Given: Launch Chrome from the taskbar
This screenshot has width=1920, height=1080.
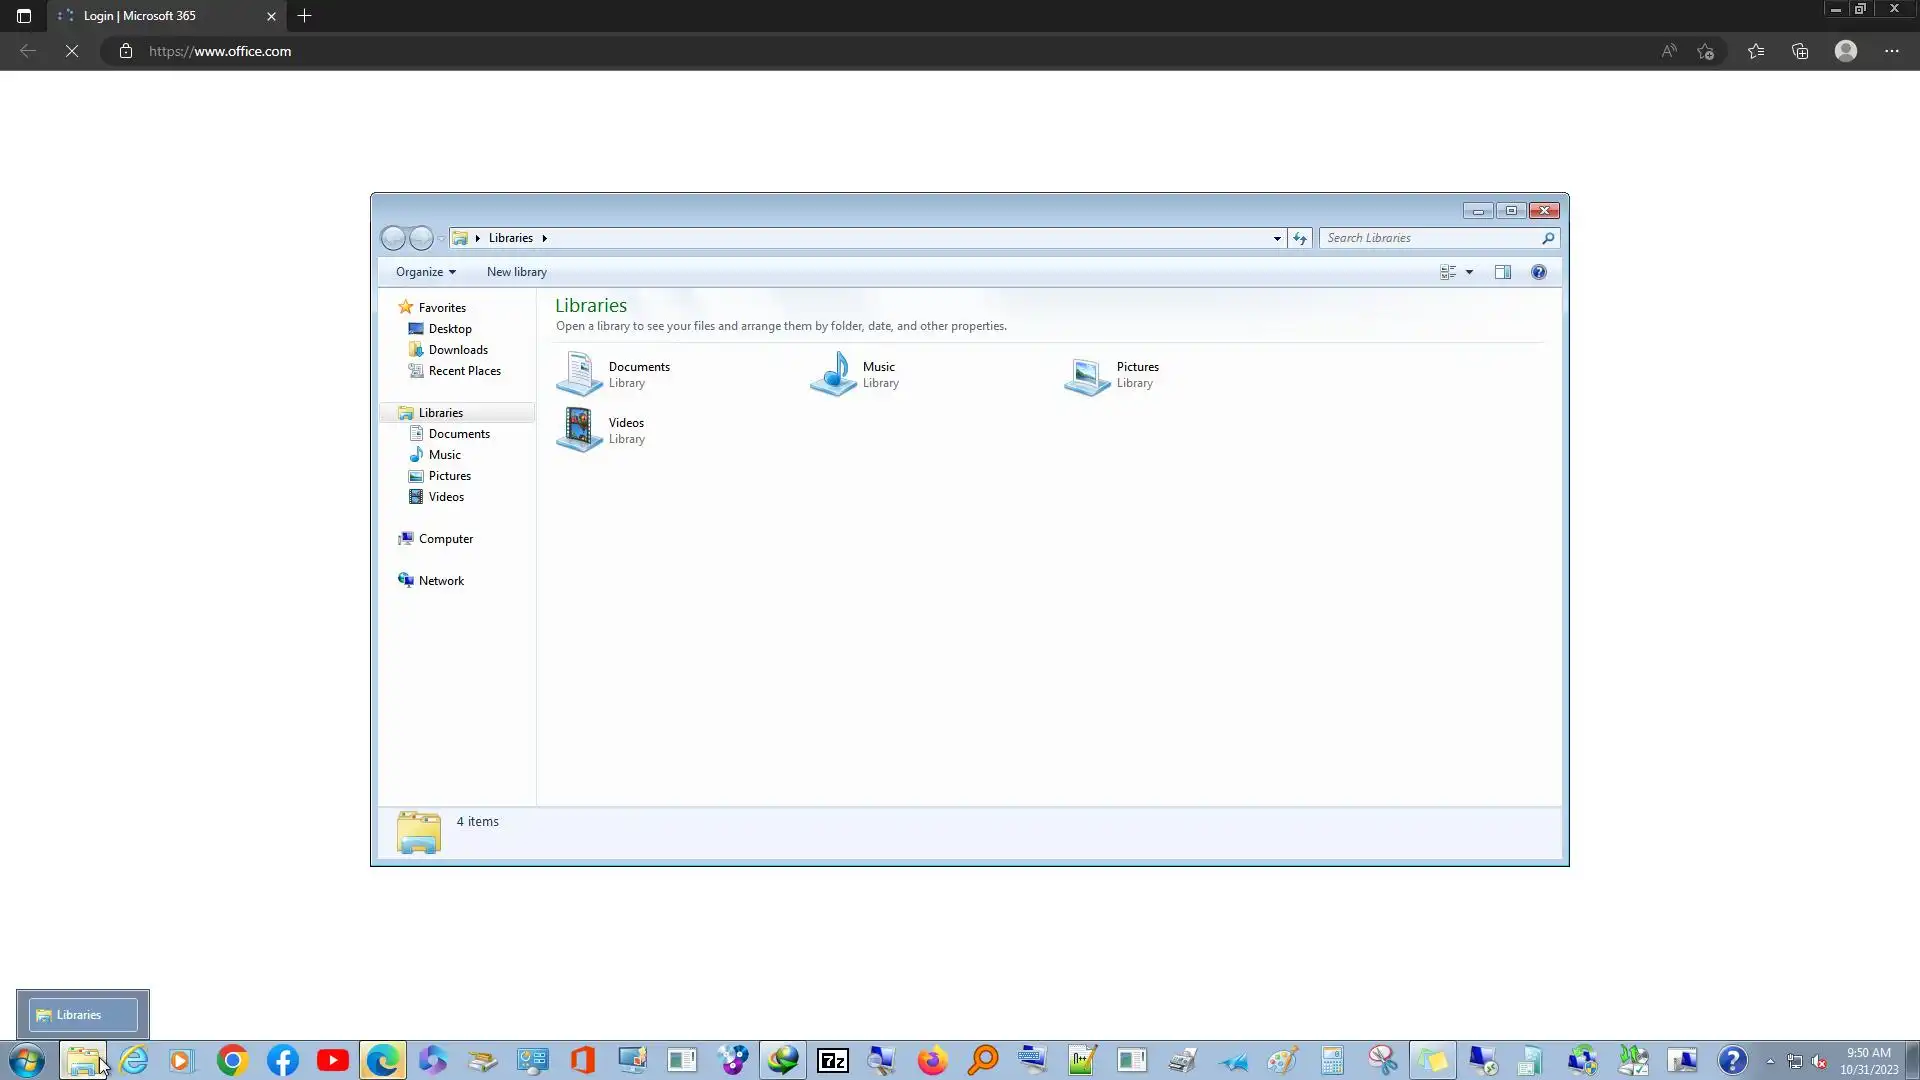Looking at the screenshot, I should (232, 1060).
